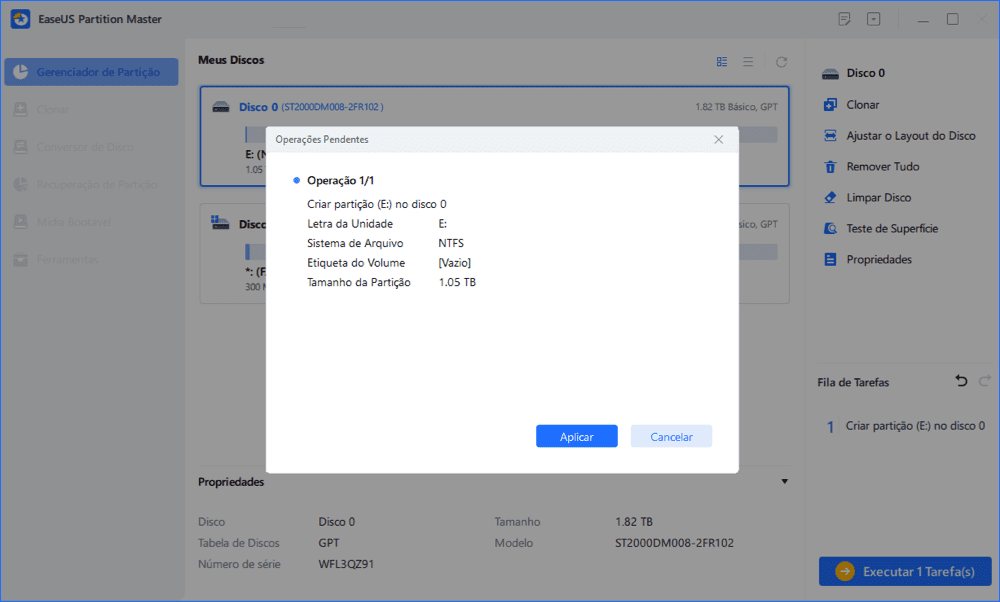Click the orange arrow on Executar button
1000x602 pixels.
tap(845, 571)
